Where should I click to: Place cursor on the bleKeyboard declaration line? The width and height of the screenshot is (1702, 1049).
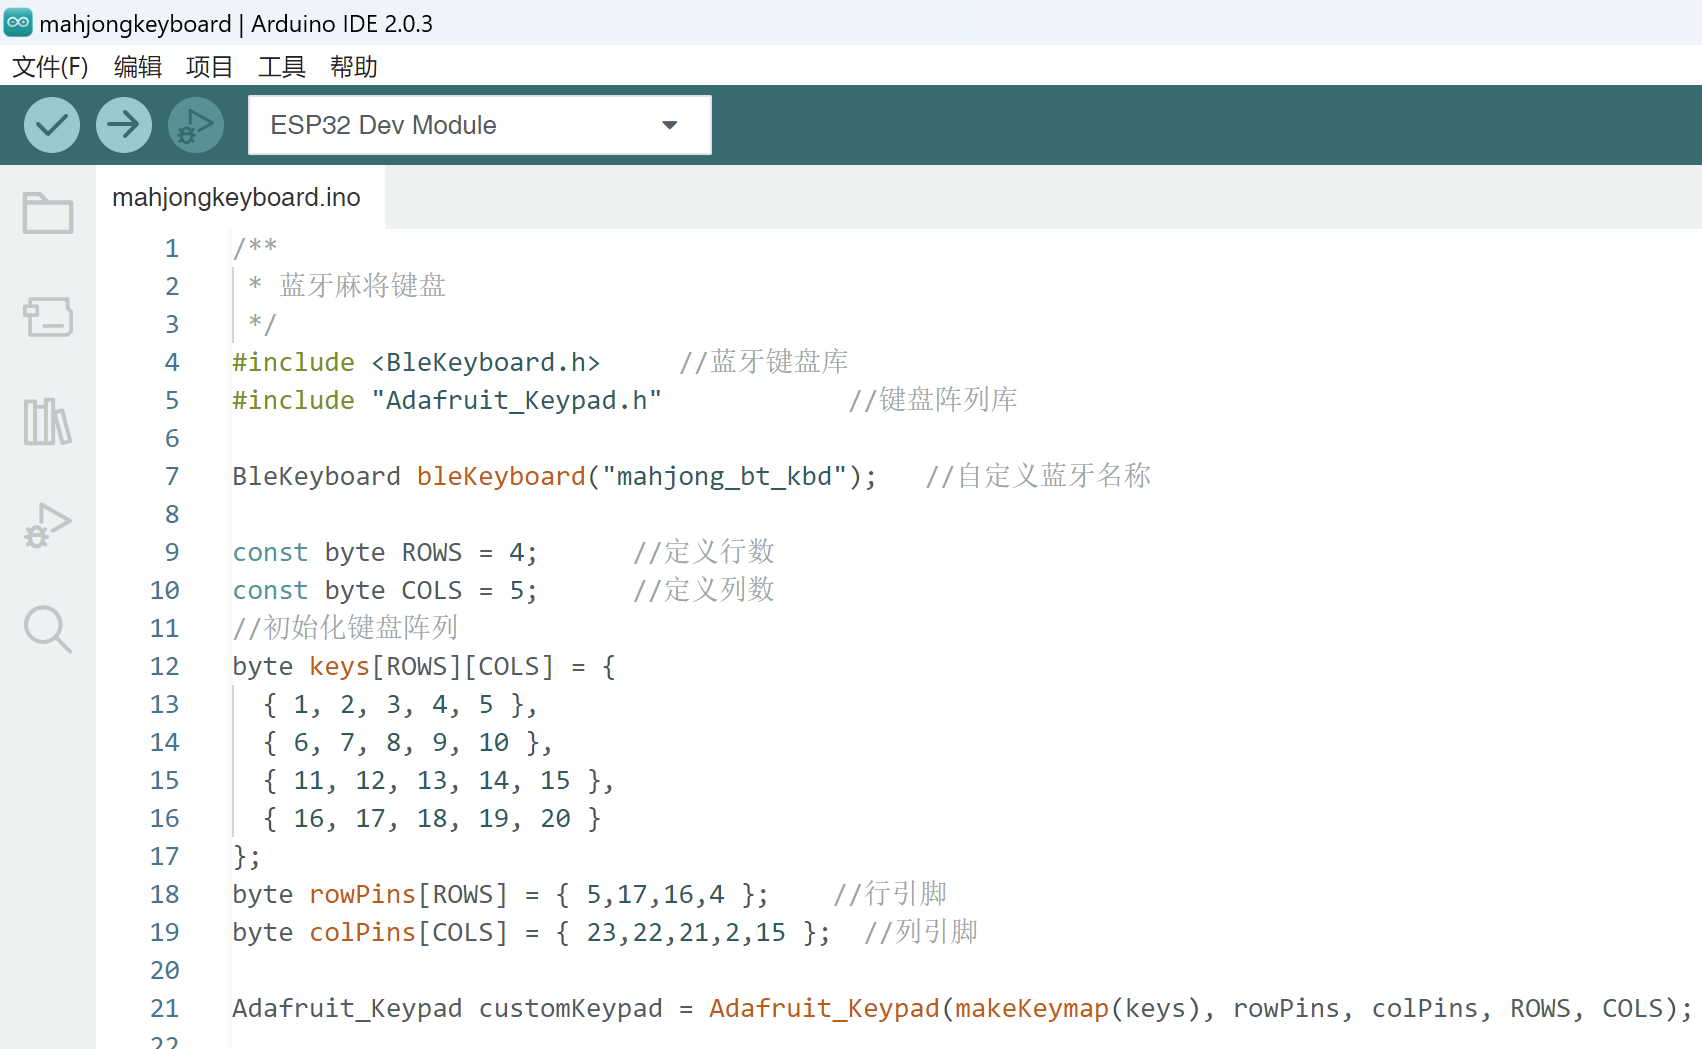pyautogui.click(x=554, y=477)
